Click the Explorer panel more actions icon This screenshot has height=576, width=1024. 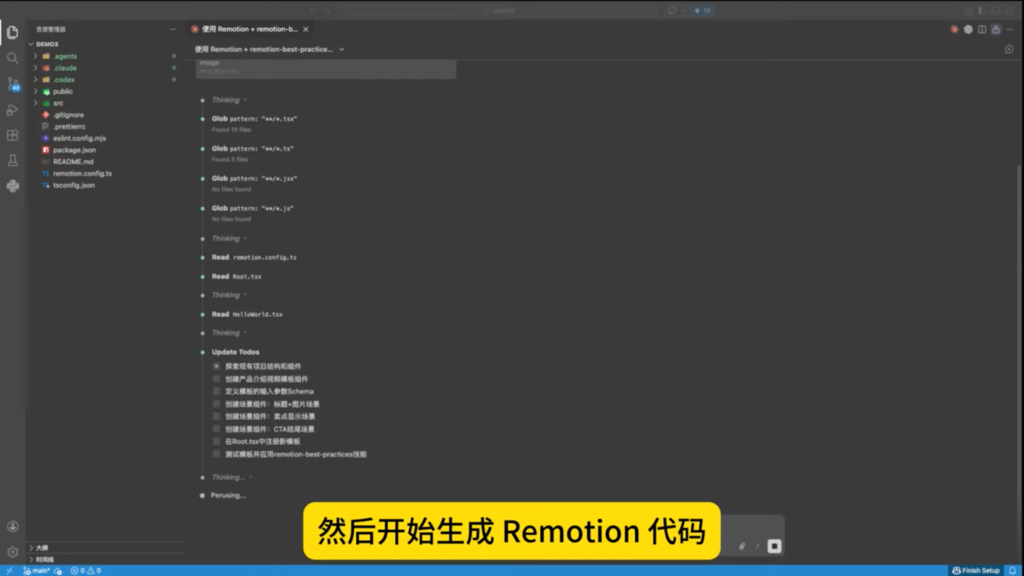click(x=172, y=29)
